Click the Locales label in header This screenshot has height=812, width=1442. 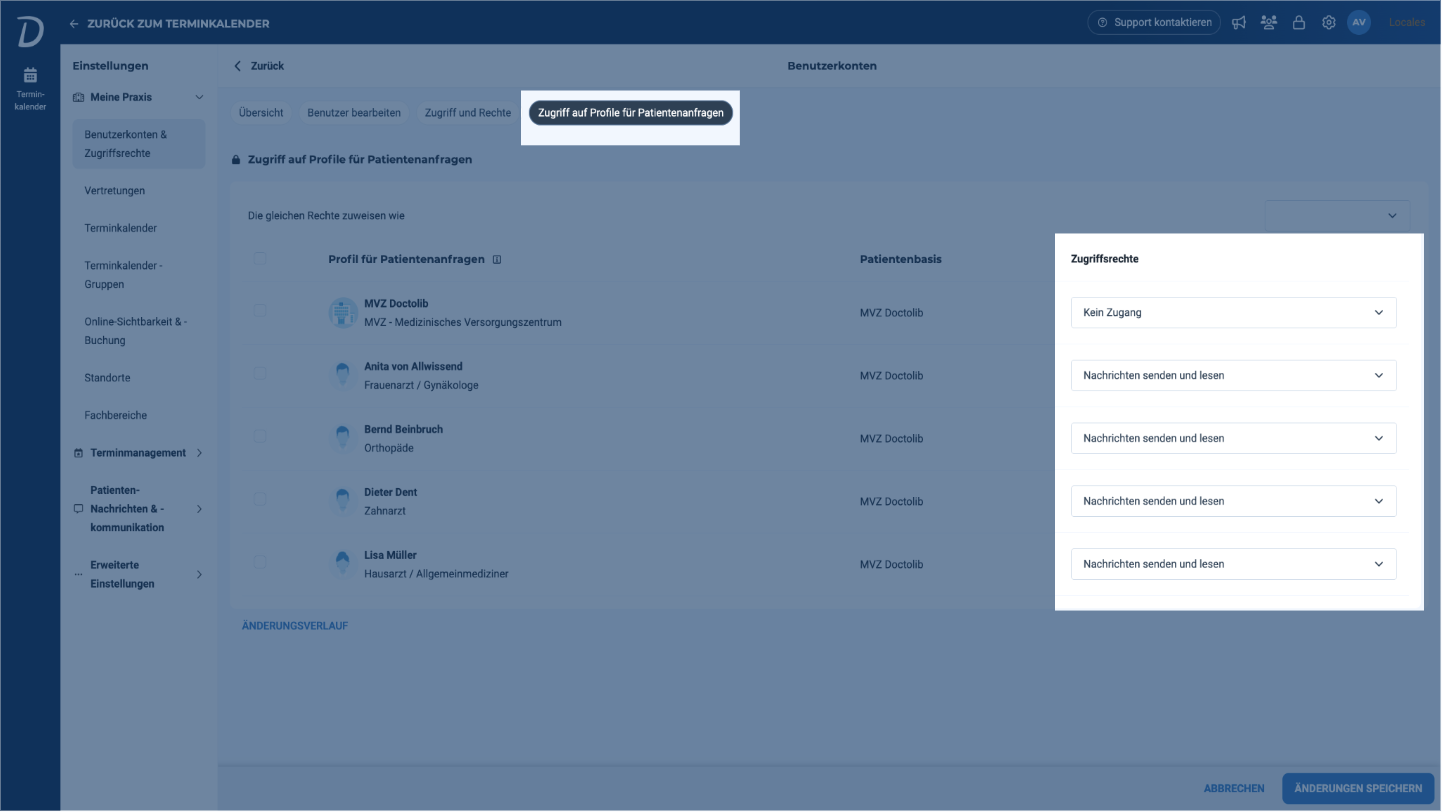(x=1407, y=22)
